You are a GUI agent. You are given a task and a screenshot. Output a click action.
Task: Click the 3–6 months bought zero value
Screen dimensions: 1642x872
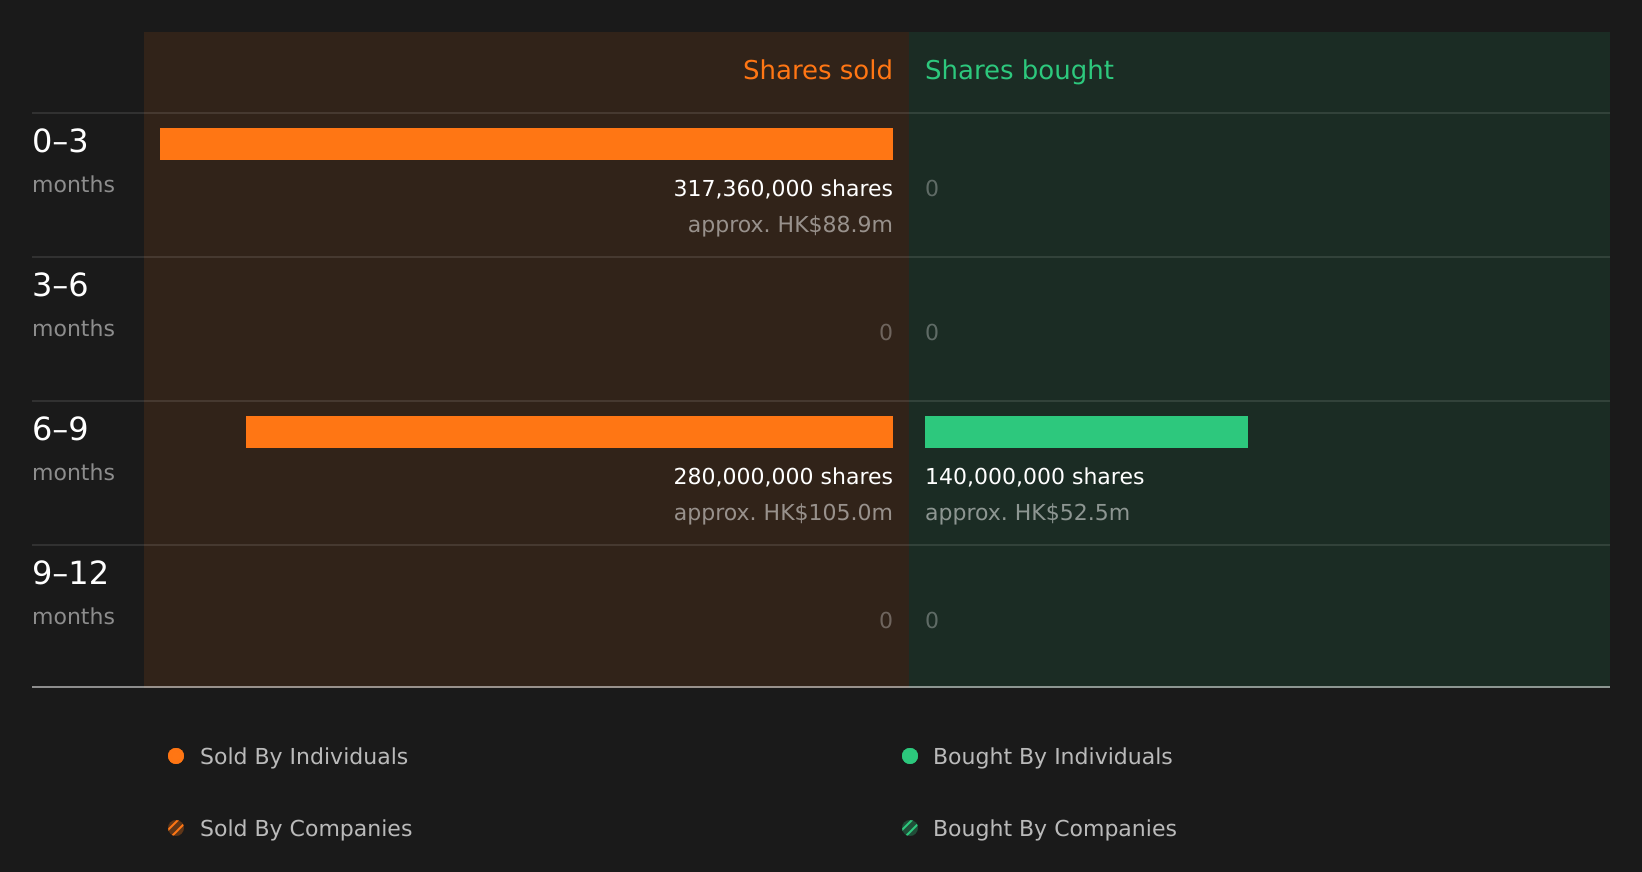[932, 333]
